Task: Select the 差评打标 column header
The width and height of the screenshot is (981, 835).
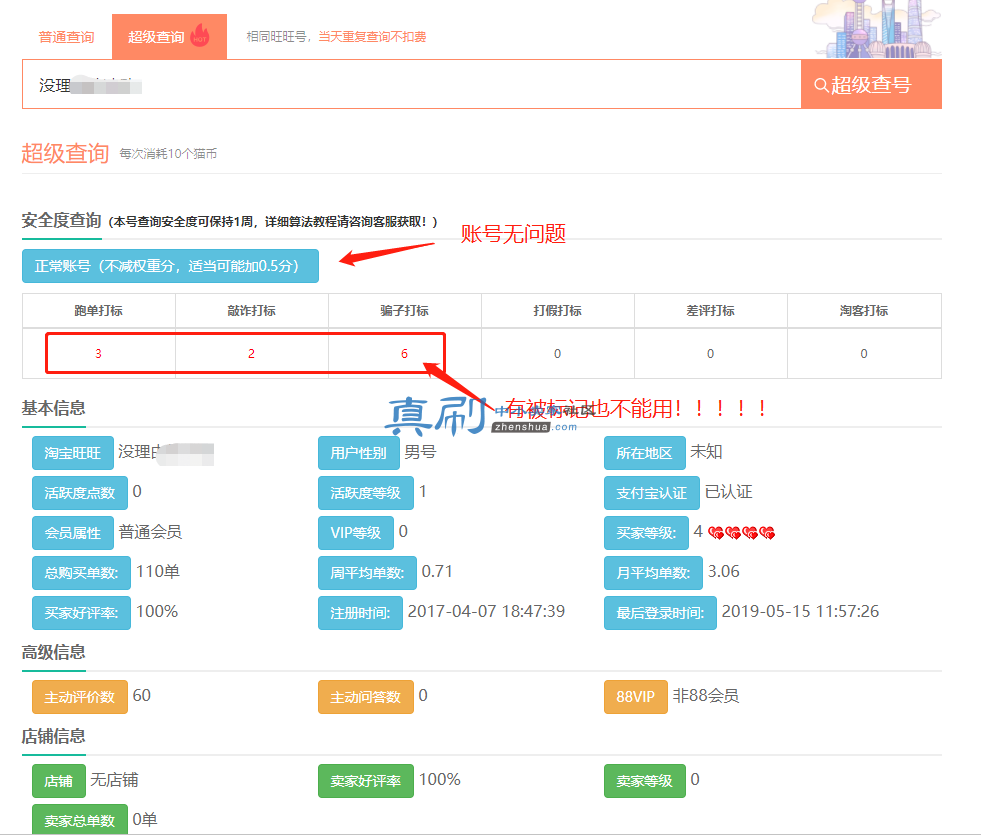Action: (x=710, y=311)
